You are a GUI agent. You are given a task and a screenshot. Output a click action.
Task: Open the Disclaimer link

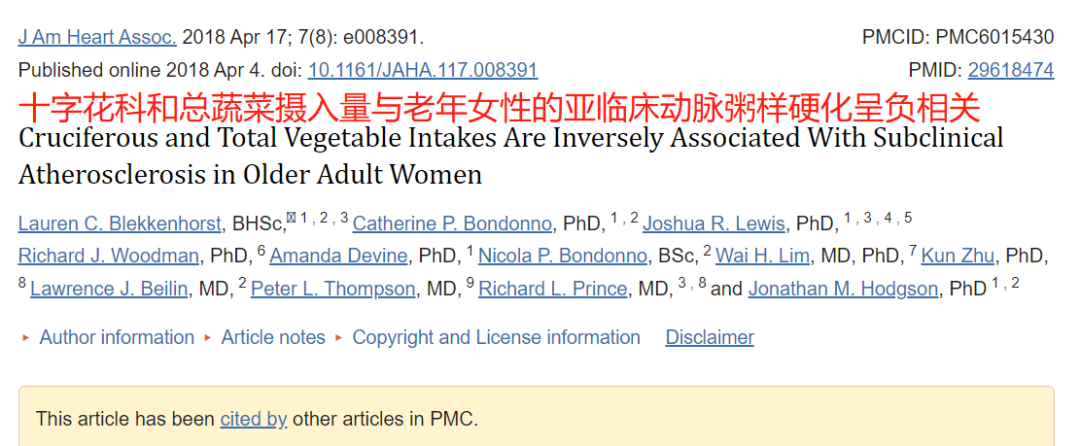[709, 337]
